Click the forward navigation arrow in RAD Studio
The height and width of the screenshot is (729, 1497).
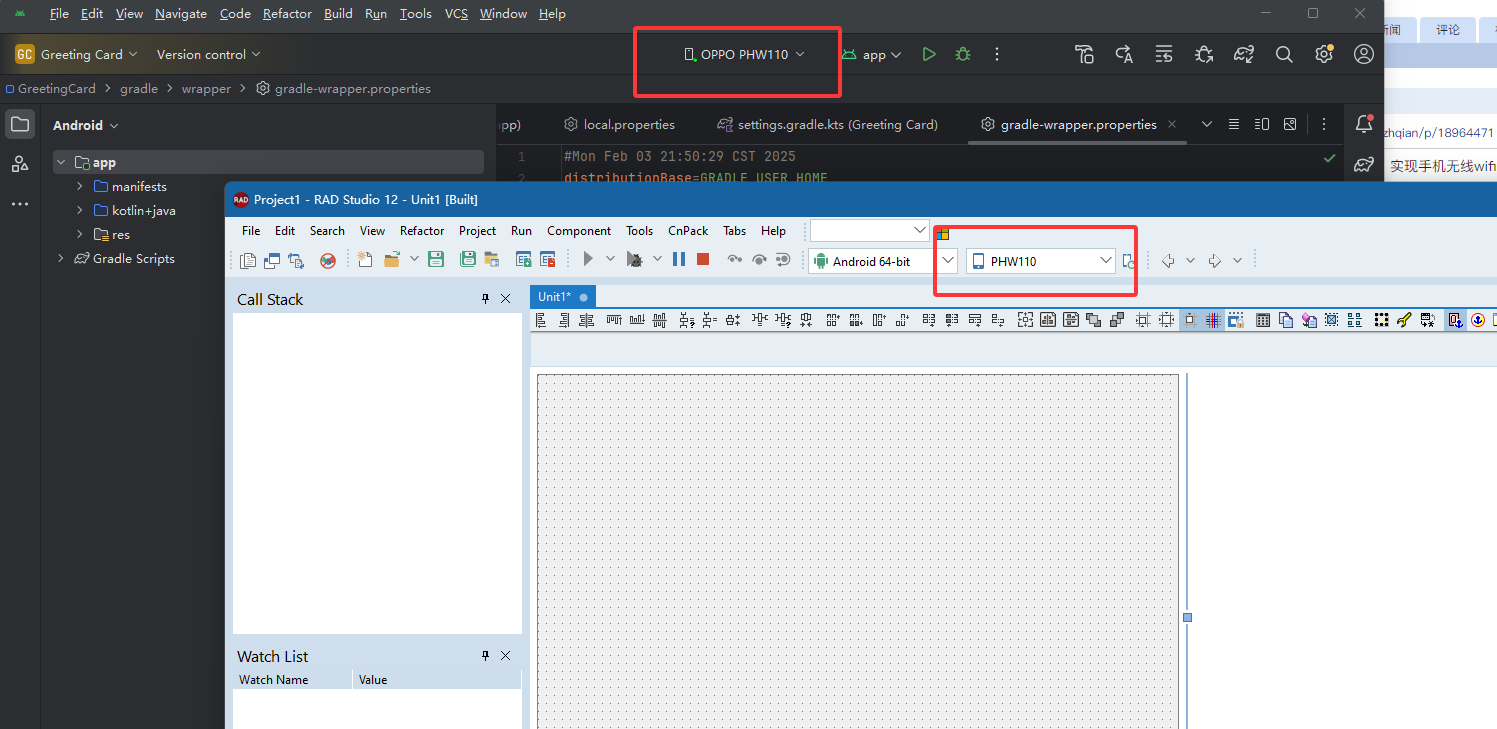pyautogui.click(x=1215, y=261)
